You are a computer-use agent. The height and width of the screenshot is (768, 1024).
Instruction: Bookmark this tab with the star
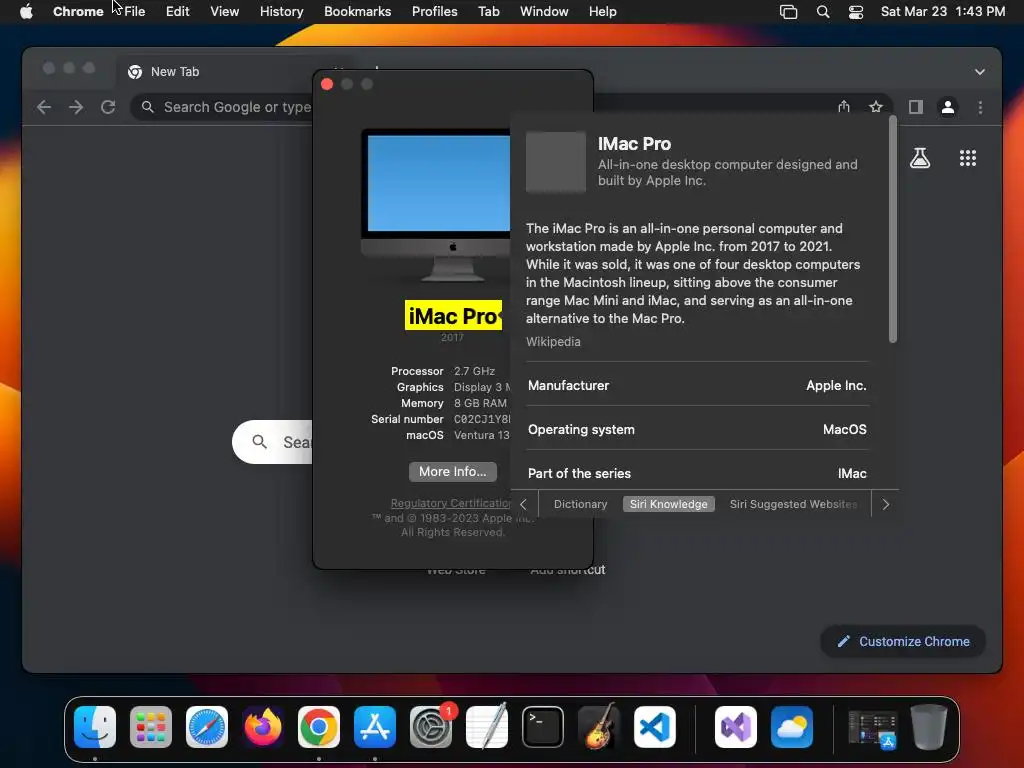click(x=876, y=106)
